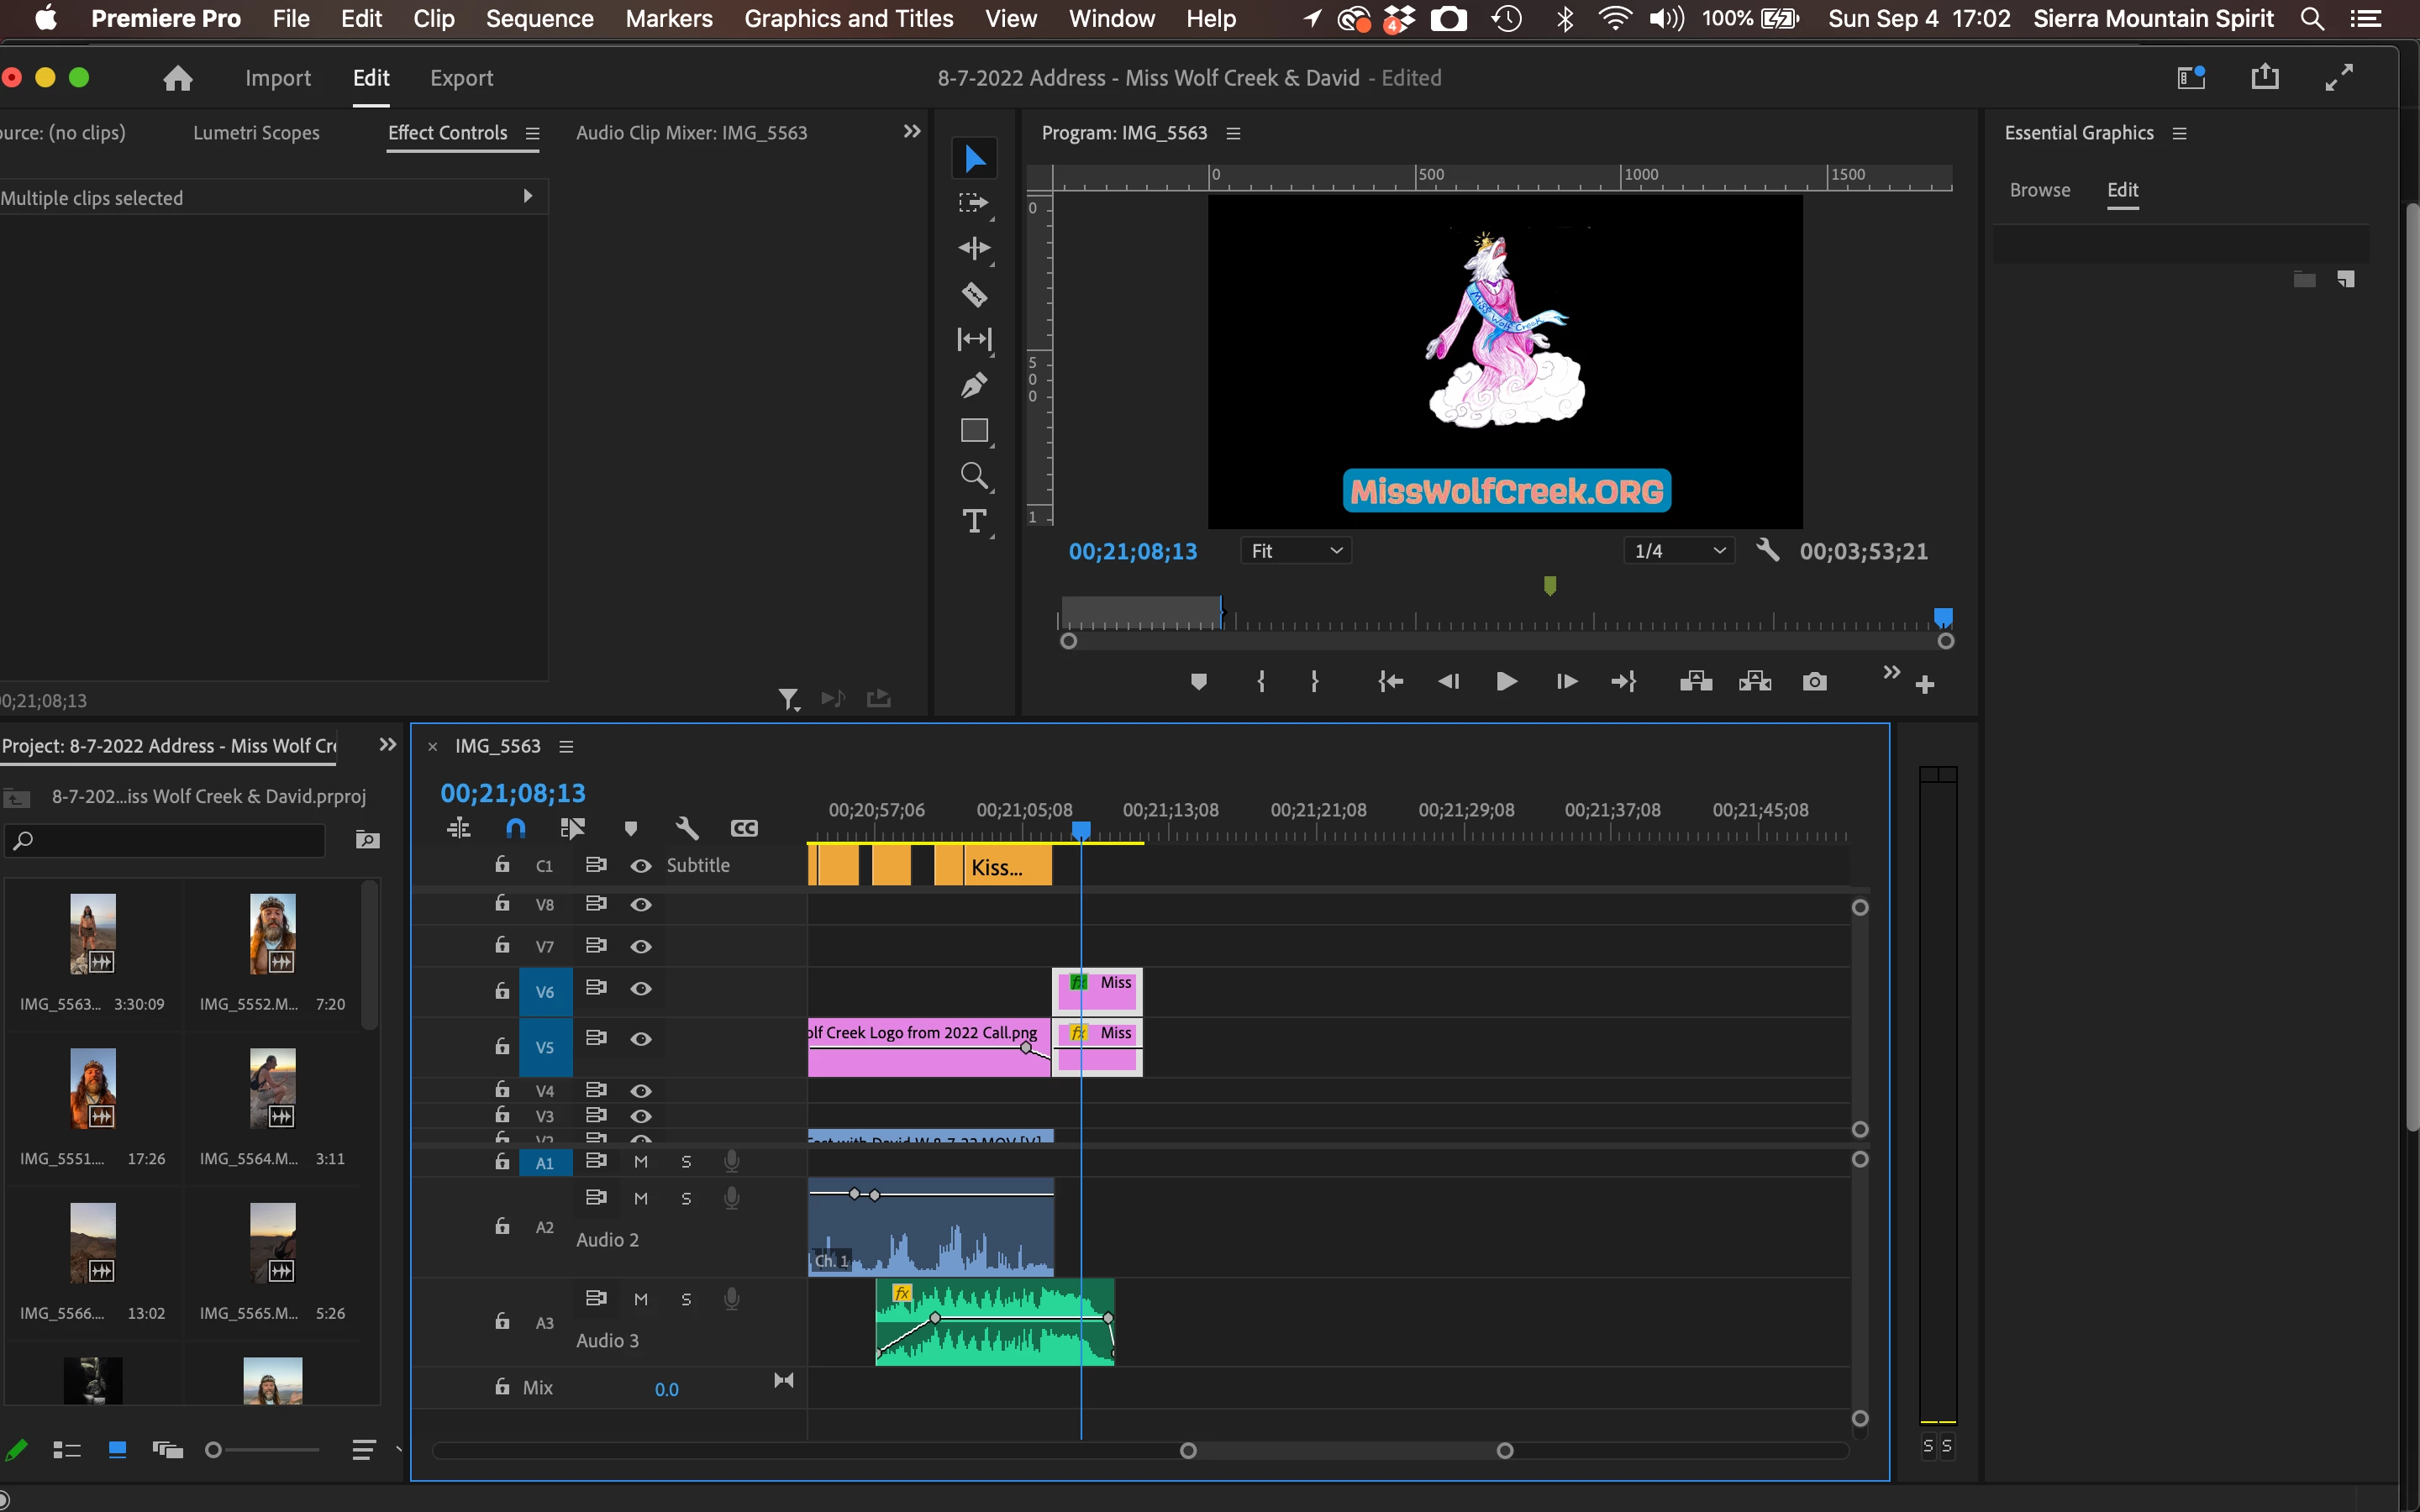Click the Export Frame camera icon
The image size is (2420, 1512).
pyautogui.click(x=1814, y=682)
